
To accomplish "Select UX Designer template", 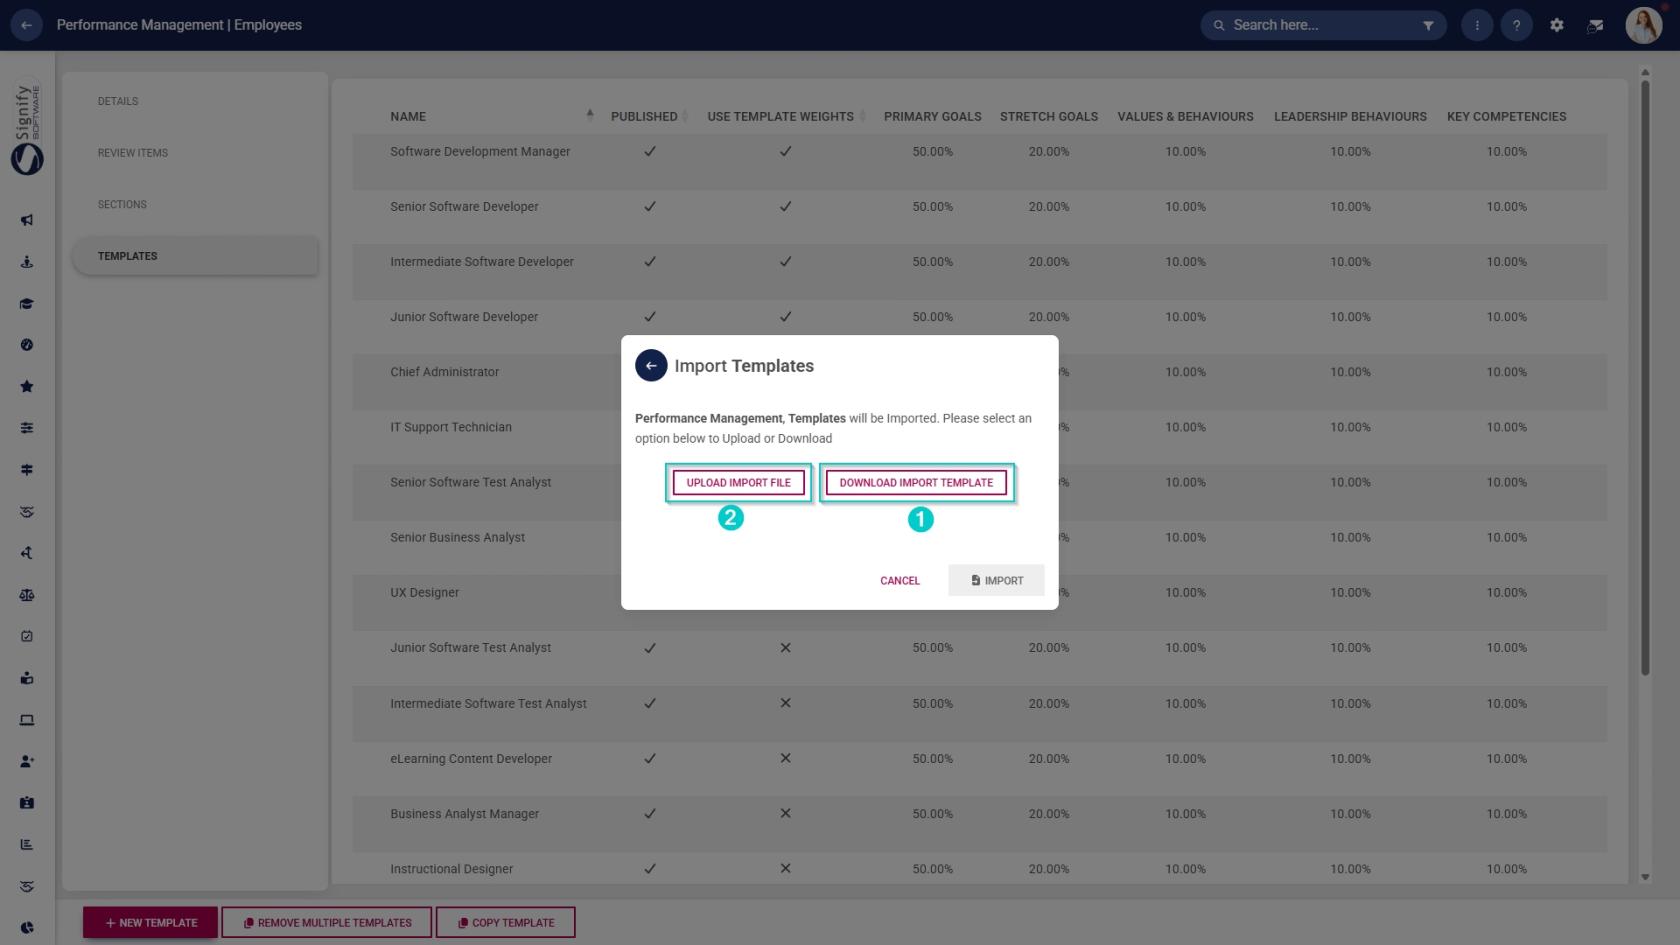I will (x=425, y=592).
